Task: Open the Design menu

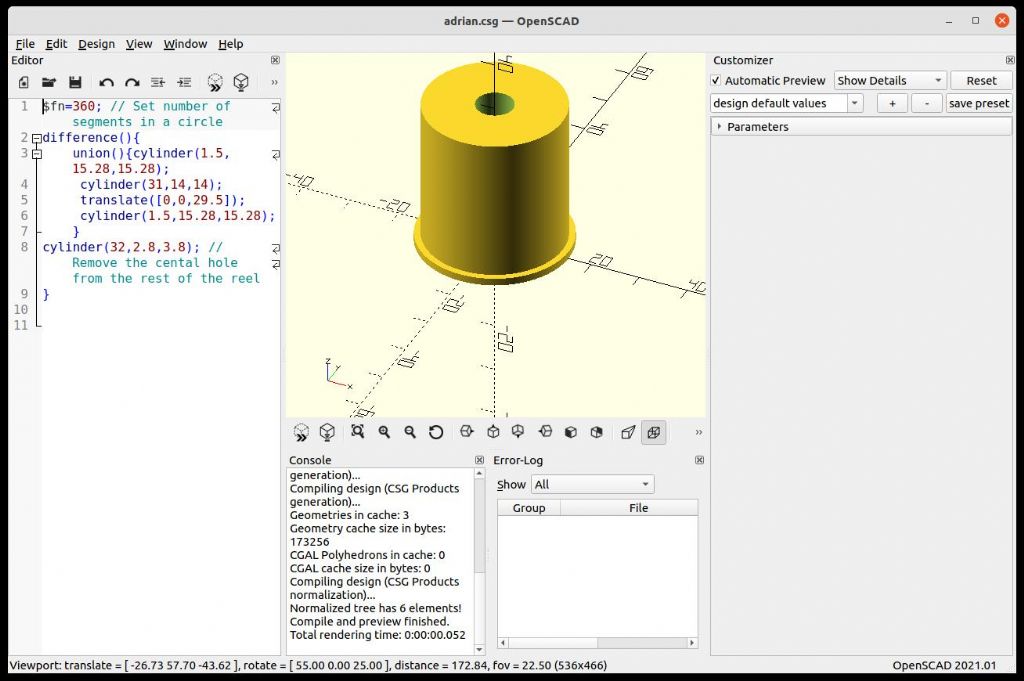Action: pyautogui.click(x=96, y=44)
